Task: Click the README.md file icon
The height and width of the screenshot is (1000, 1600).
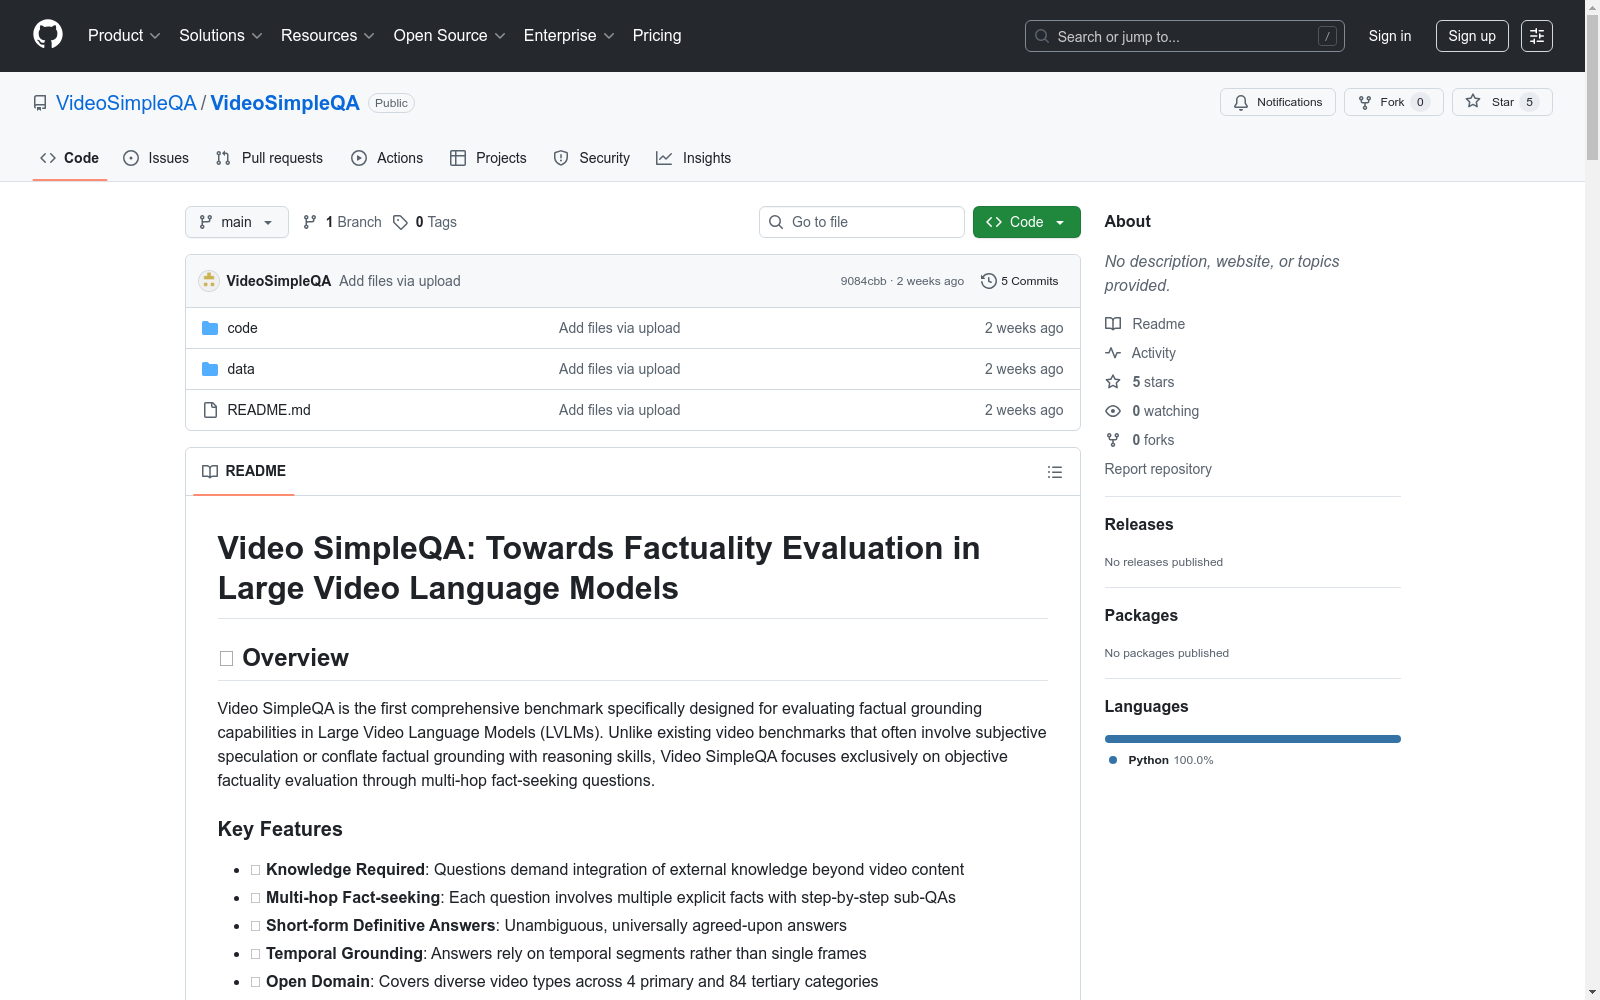Action: (210, 410)
